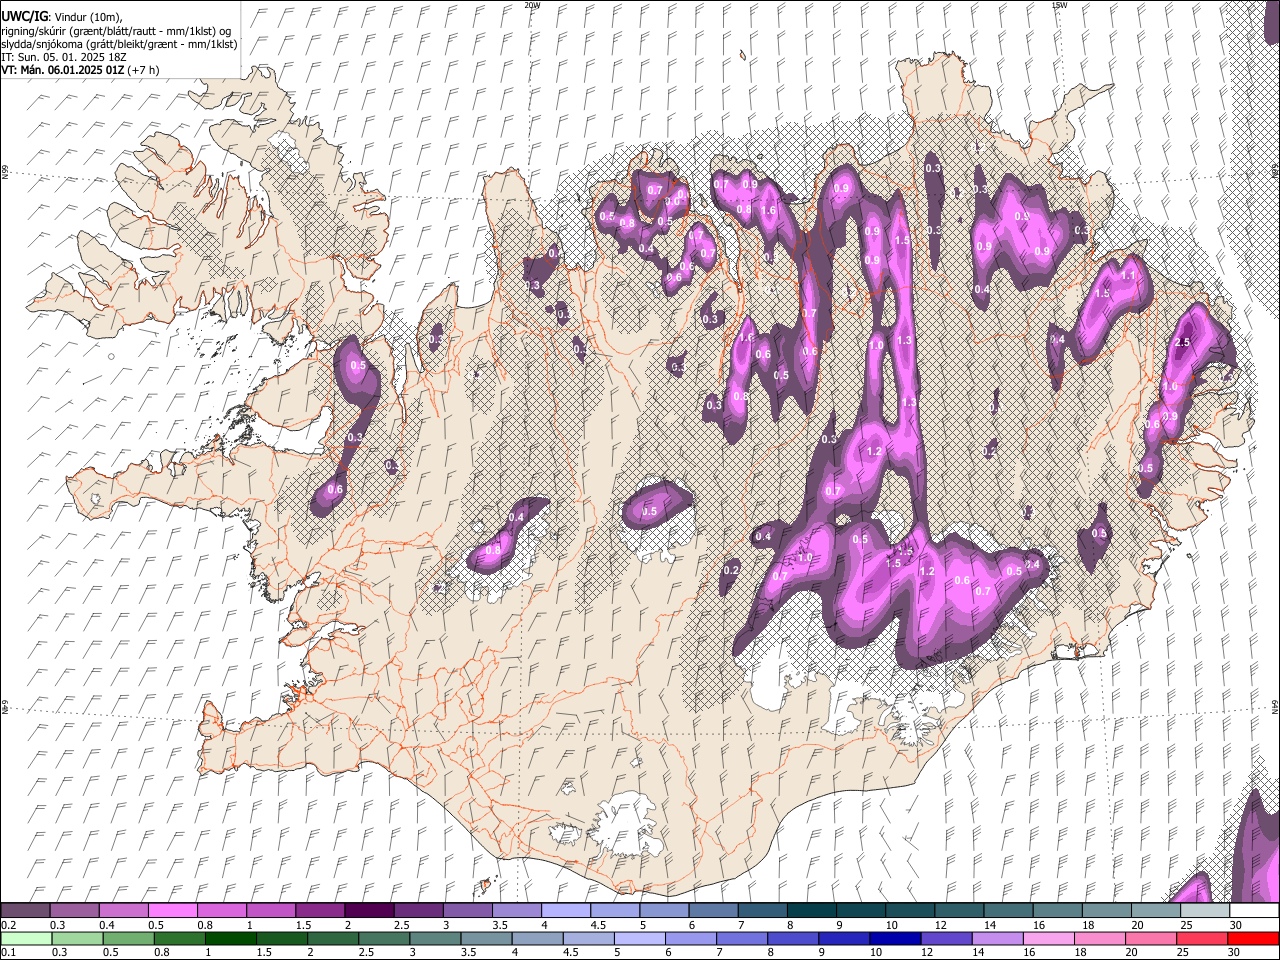Viewport: 1280px width, 960px height.
Task: Click the 'UWC/IG: Vindur (10m)' title text
Action: (x=62, y=17)
